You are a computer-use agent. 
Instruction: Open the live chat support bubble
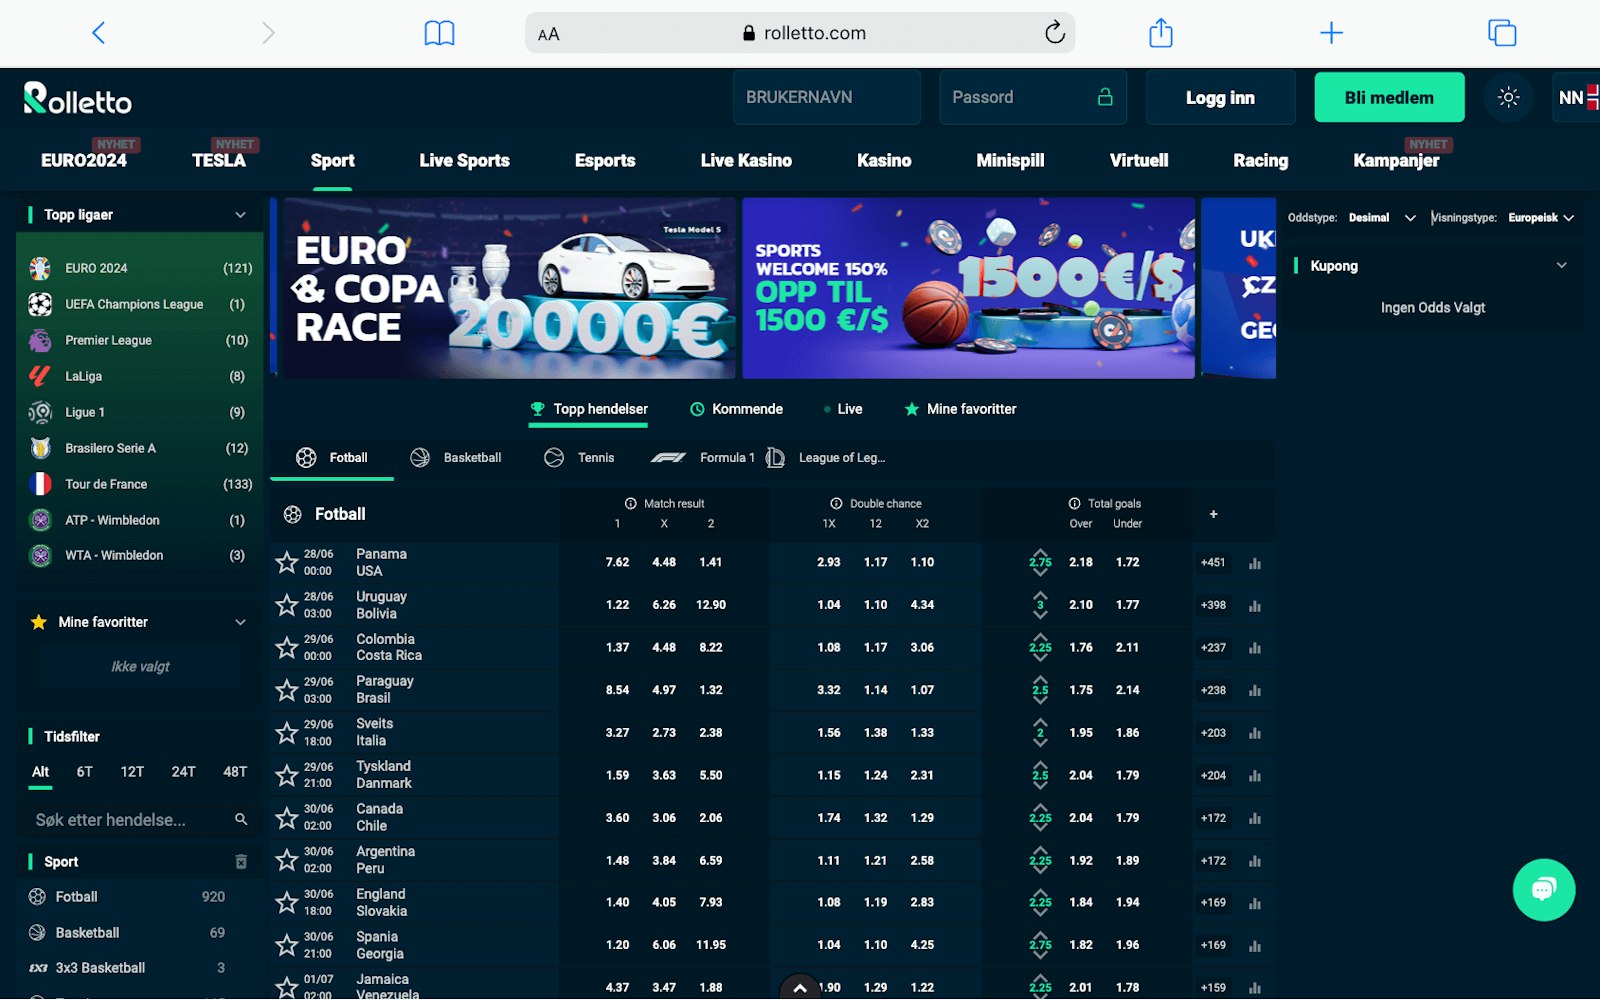(1543, 889)
